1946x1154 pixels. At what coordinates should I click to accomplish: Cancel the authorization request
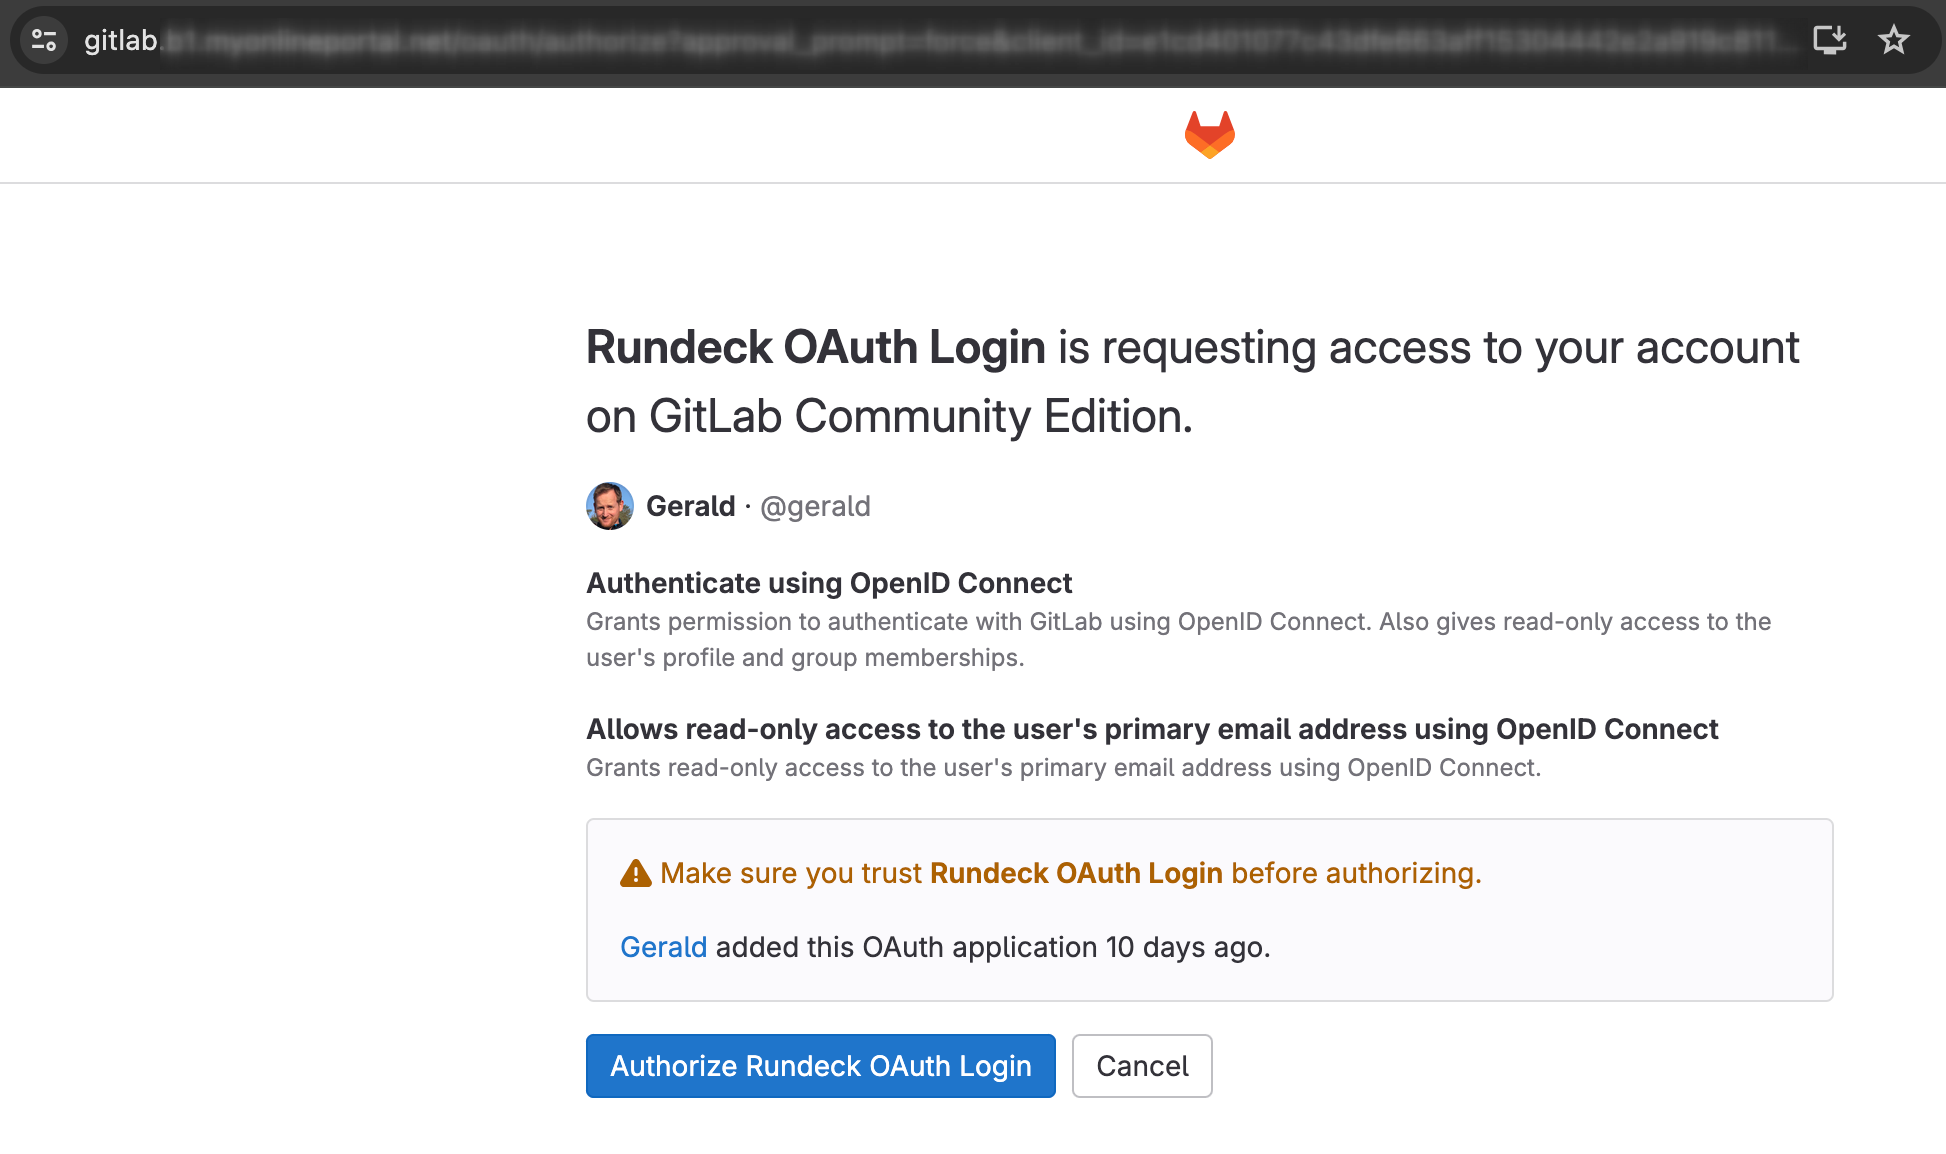(1142, 1066)
